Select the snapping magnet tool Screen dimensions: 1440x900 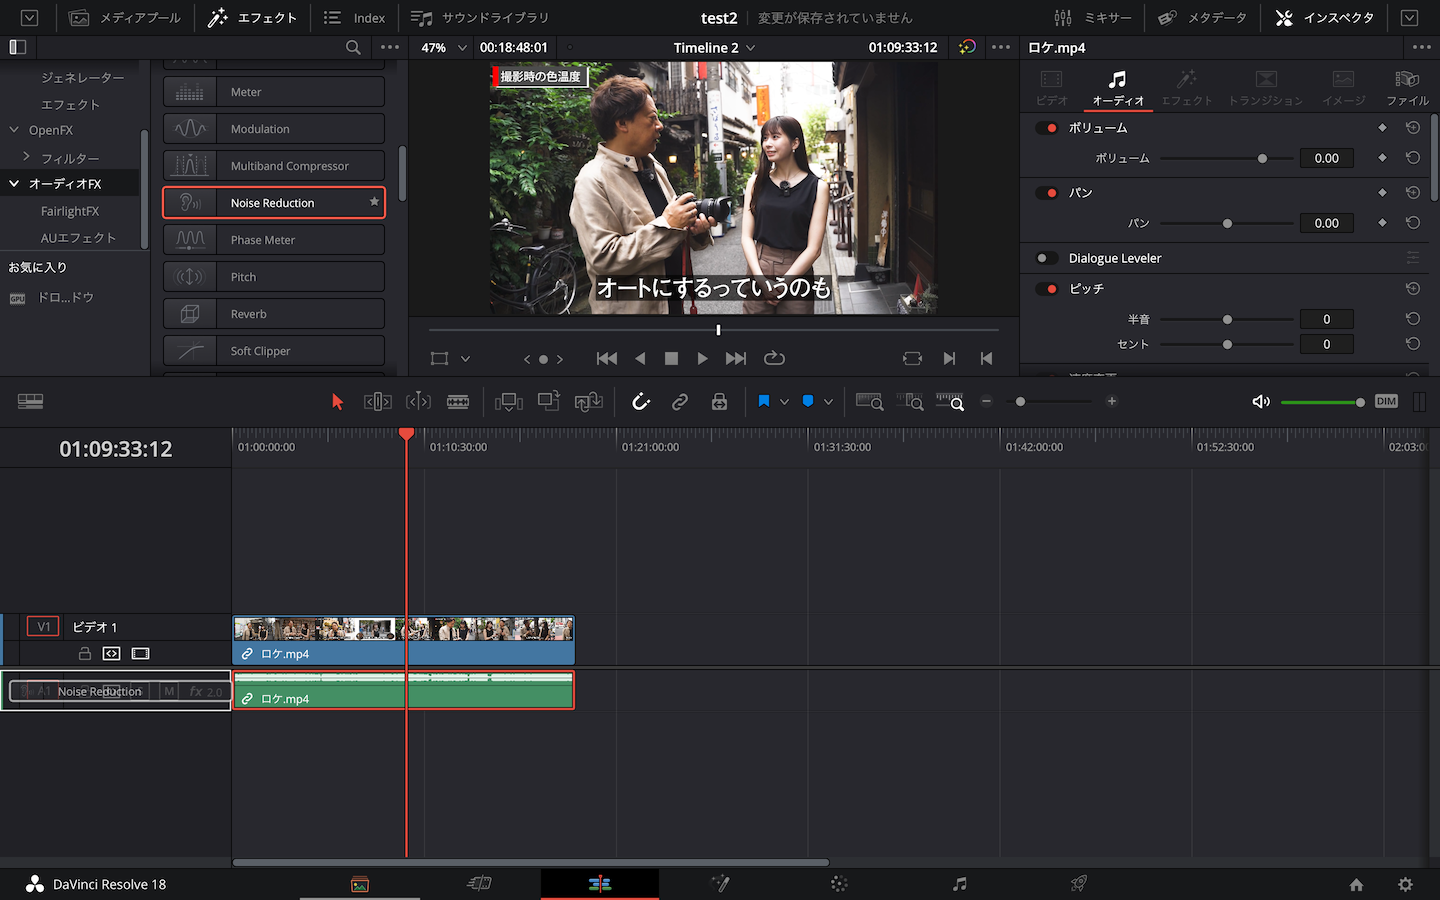point(640,401)
